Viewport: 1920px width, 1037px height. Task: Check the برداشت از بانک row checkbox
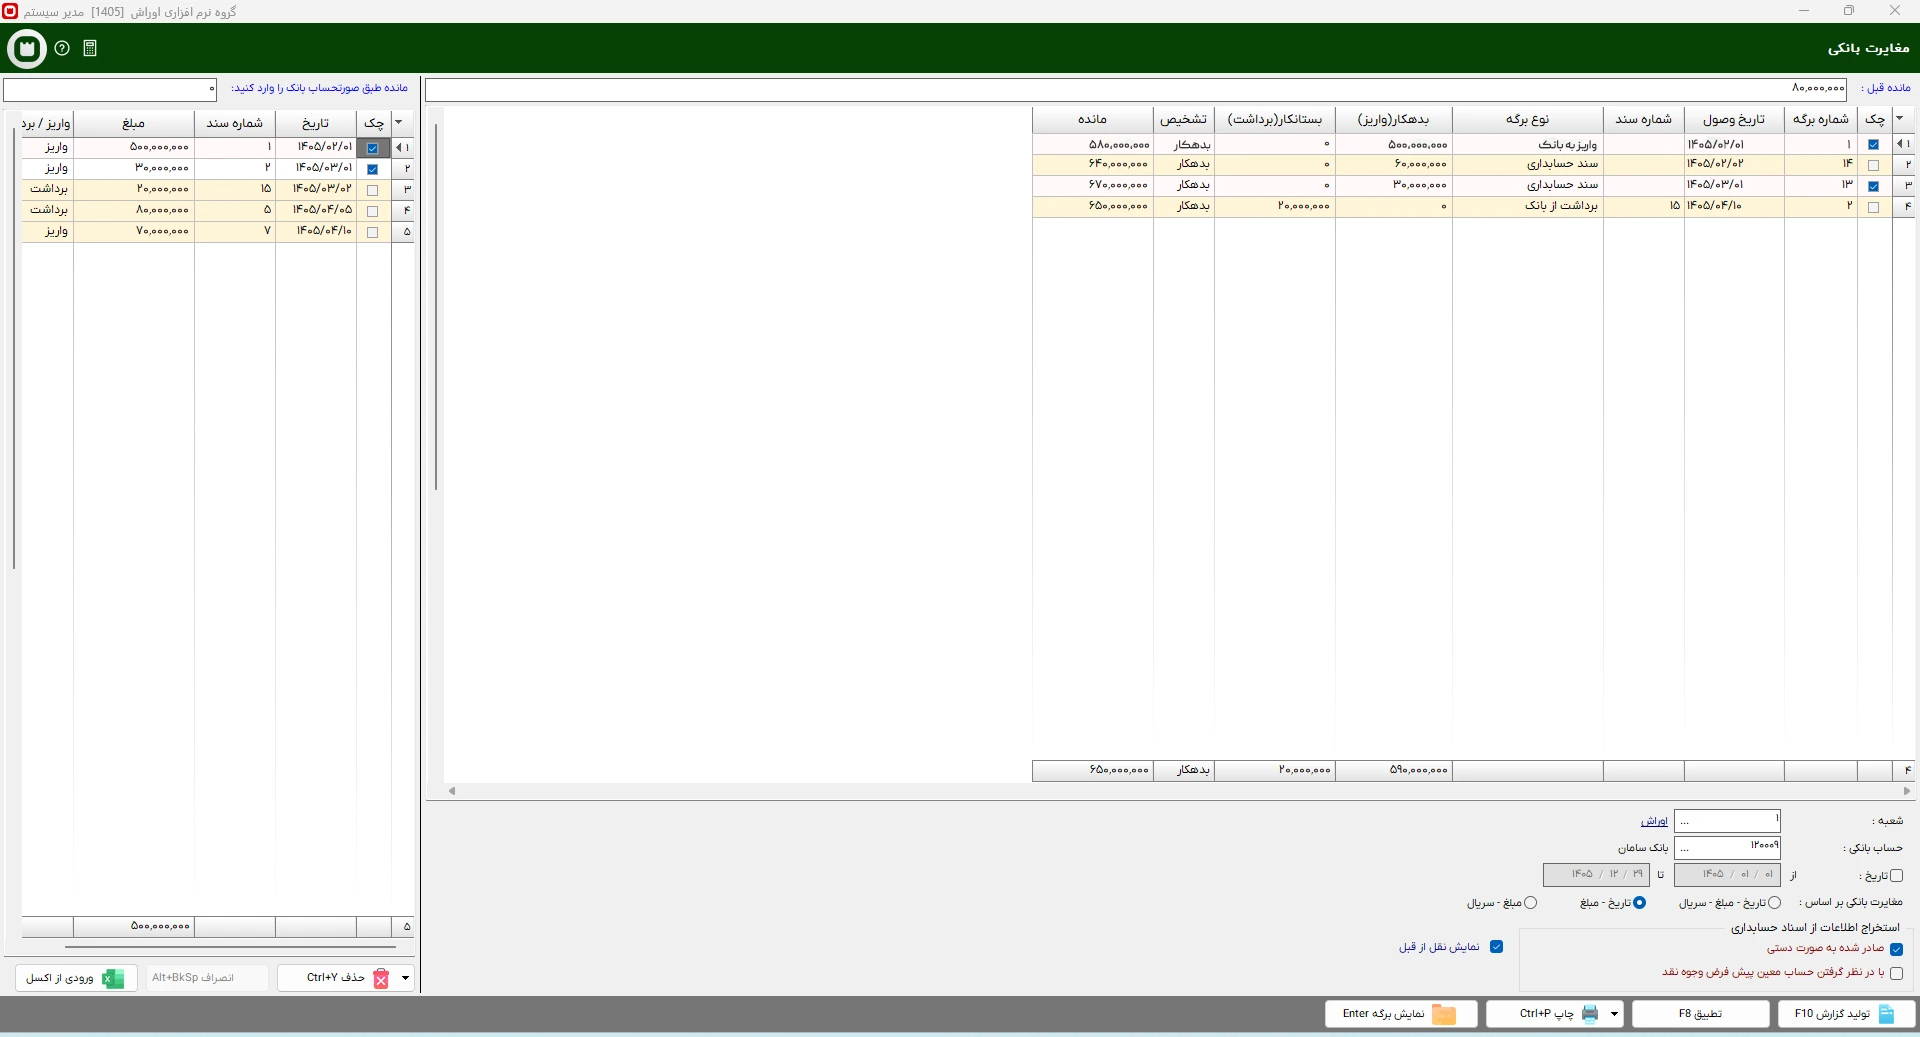point(1873,207)
